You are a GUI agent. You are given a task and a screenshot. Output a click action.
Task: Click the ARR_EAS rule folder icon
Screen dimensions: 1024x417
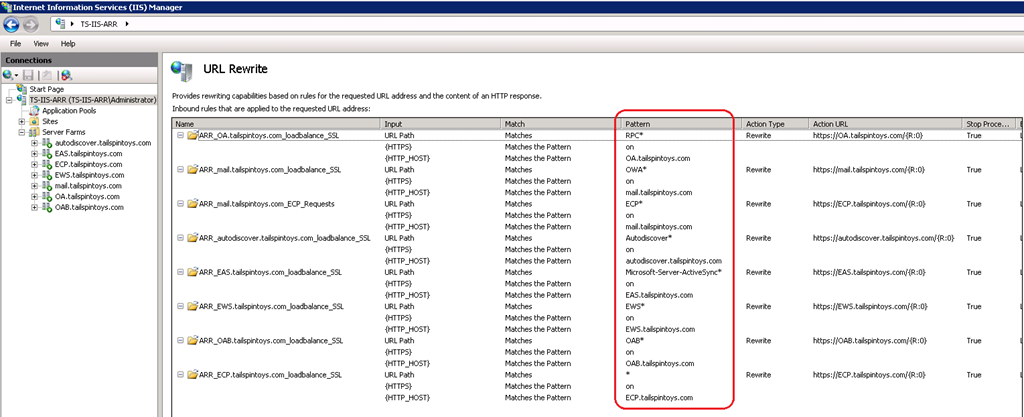point(192,272)
